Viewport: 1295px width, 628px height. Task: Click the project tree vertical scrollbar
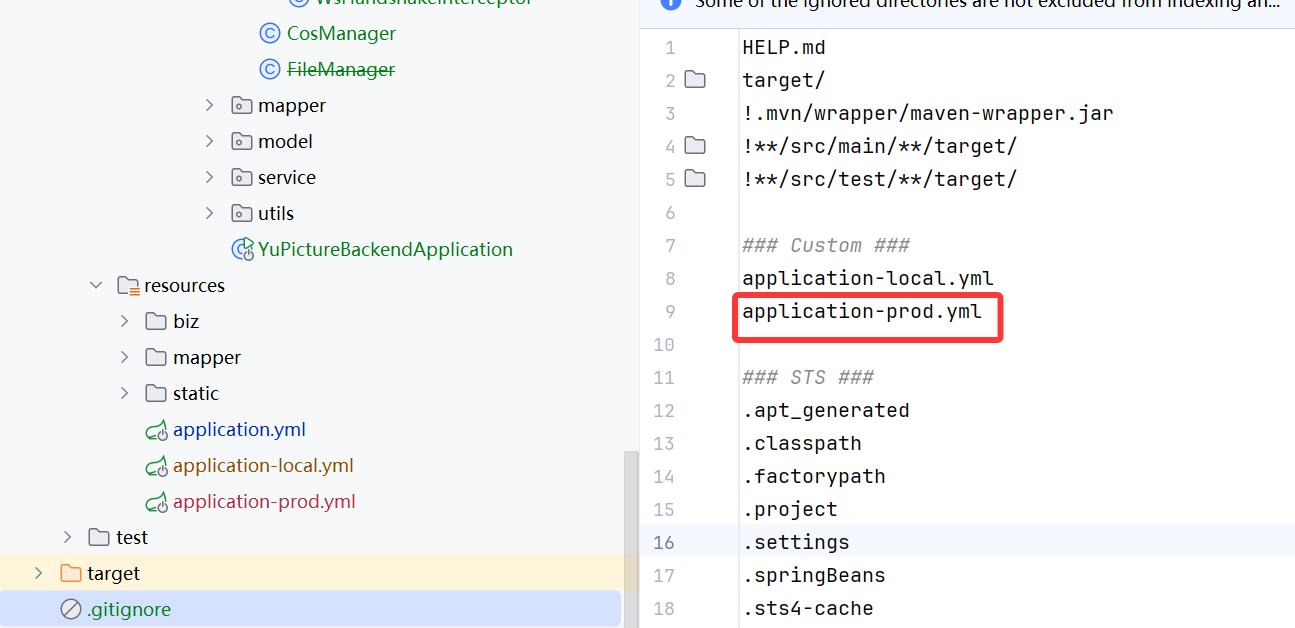click(x=630, y=520)
